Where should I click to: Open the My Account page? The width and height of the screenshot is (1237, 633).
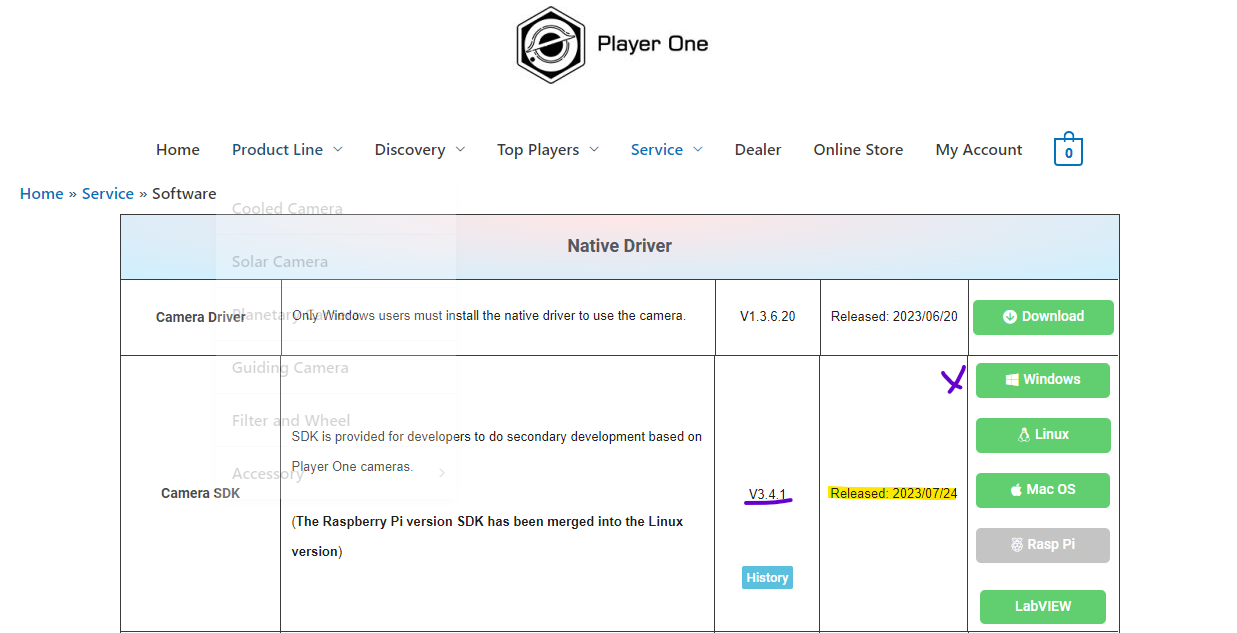(979, 149)
